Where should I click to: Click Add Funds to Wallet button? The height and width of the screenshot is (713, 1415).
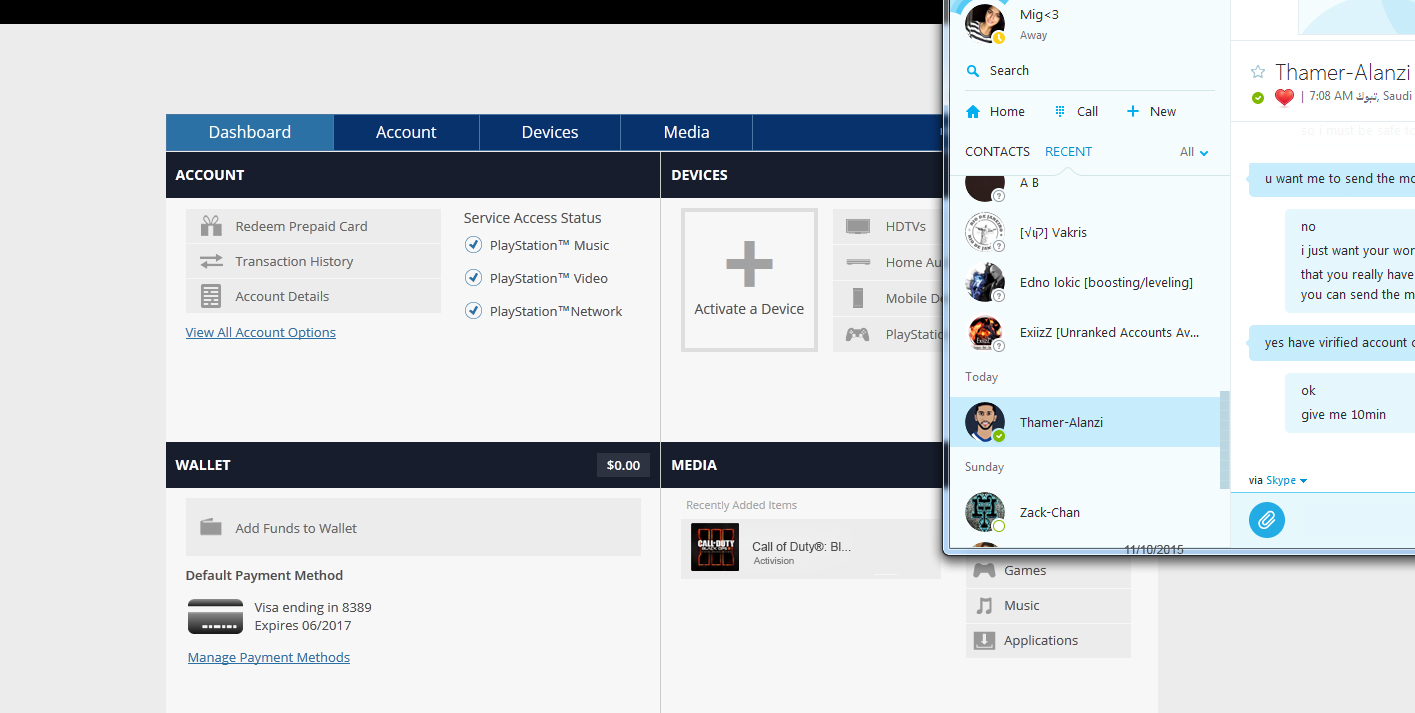pyautogui.click(x=413, y=527)
